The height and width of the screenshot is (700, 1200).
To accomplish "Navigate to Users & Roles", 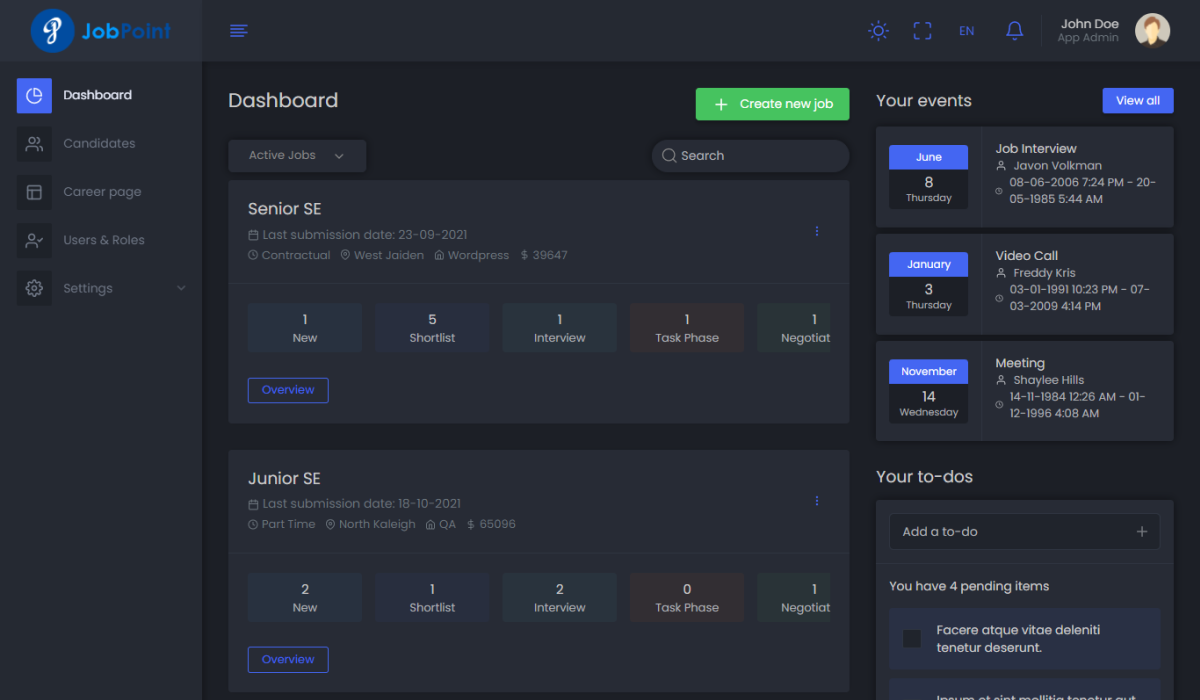I will coord(104,240).
